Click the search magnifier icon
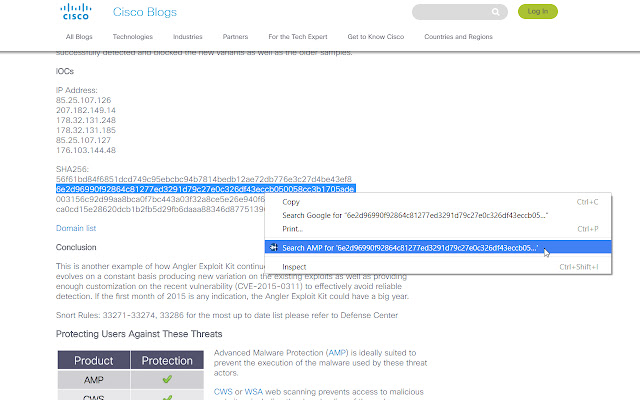640x400 pixels. tap(496, 12)
